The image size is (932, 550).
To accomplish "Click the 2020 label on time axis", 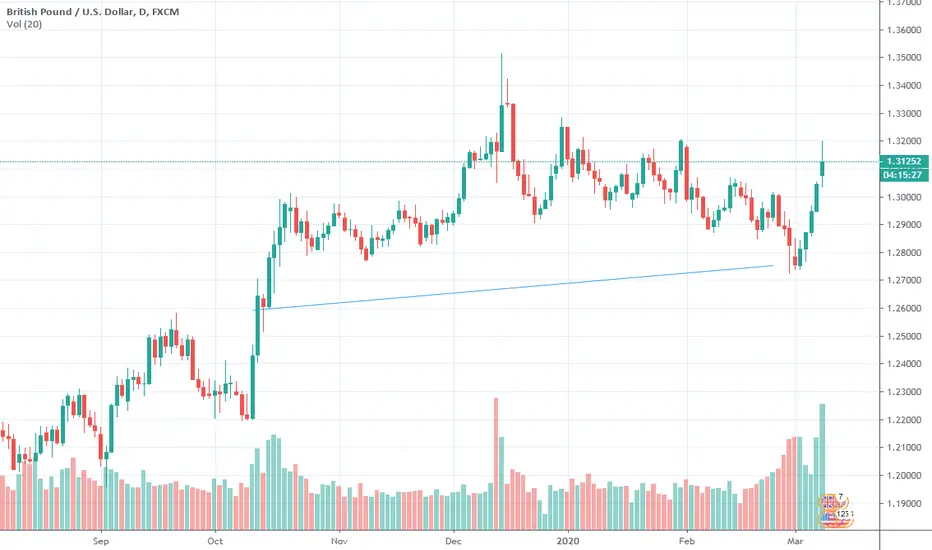I will (x=568, y=541).
